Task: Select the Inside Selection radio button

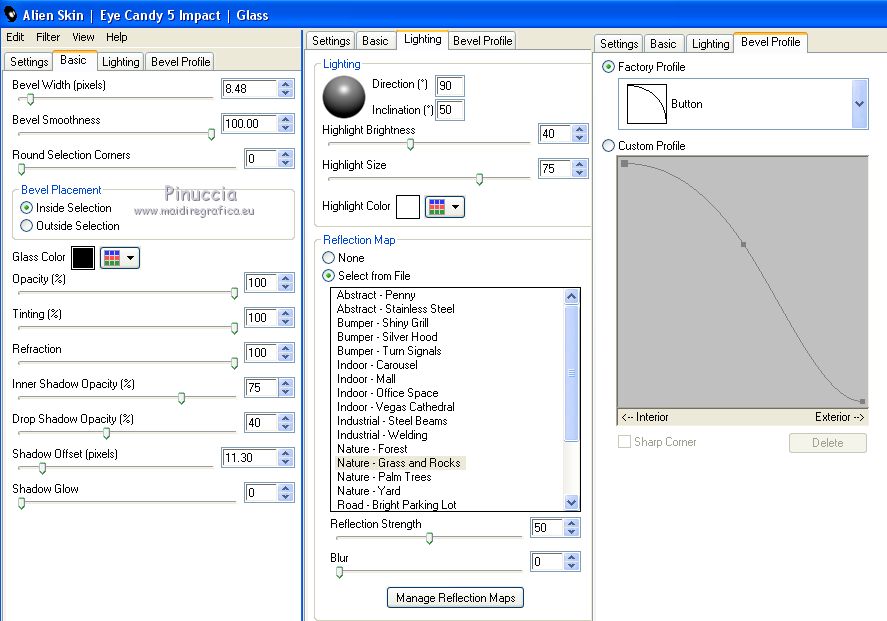Action: 26,208
